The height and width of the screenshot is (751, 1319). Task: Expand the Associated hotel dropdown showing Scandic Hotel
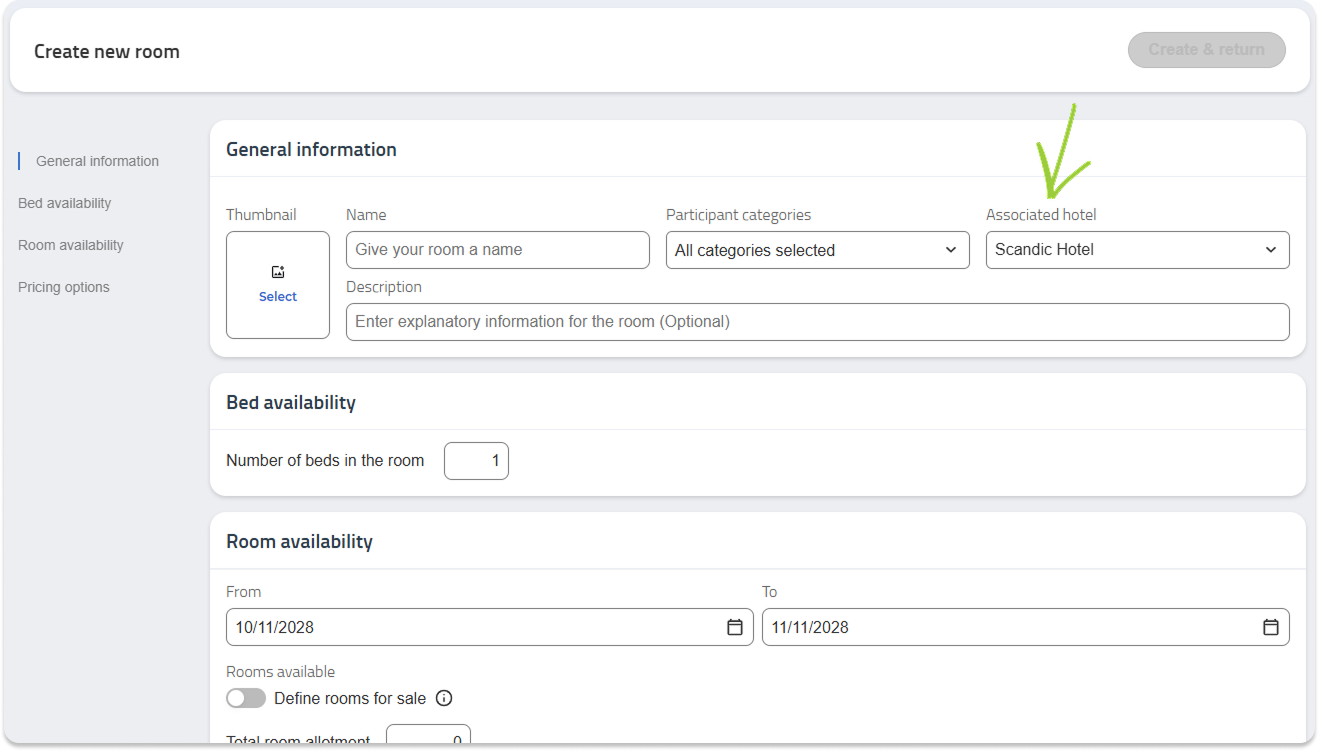pos(1138,250)
